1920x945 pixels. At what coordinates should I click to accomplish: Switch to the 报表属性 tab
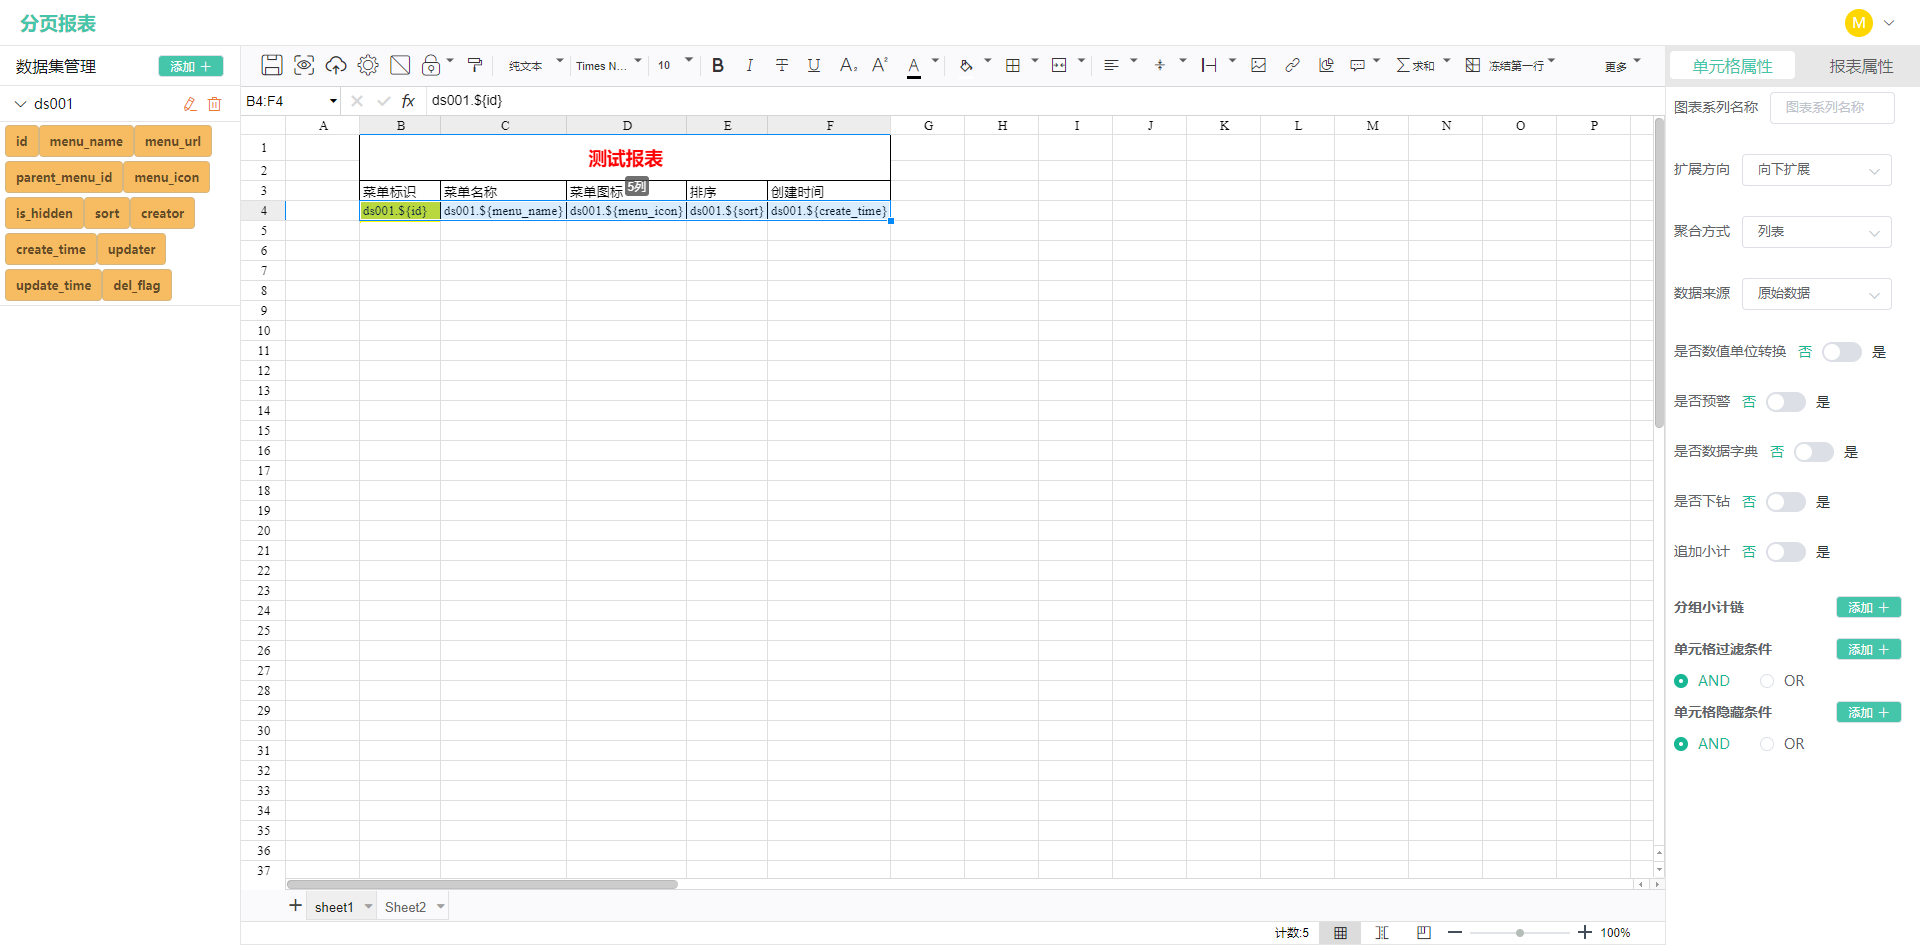point(1861,66)
